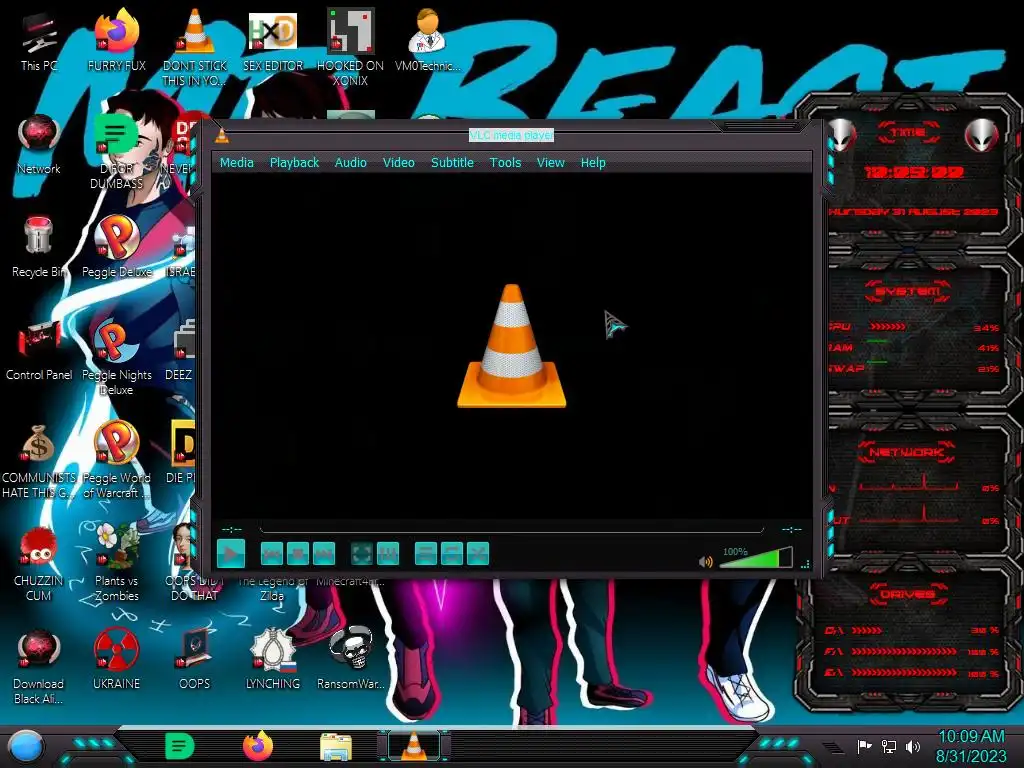Open the Video menu

point(398,163)
